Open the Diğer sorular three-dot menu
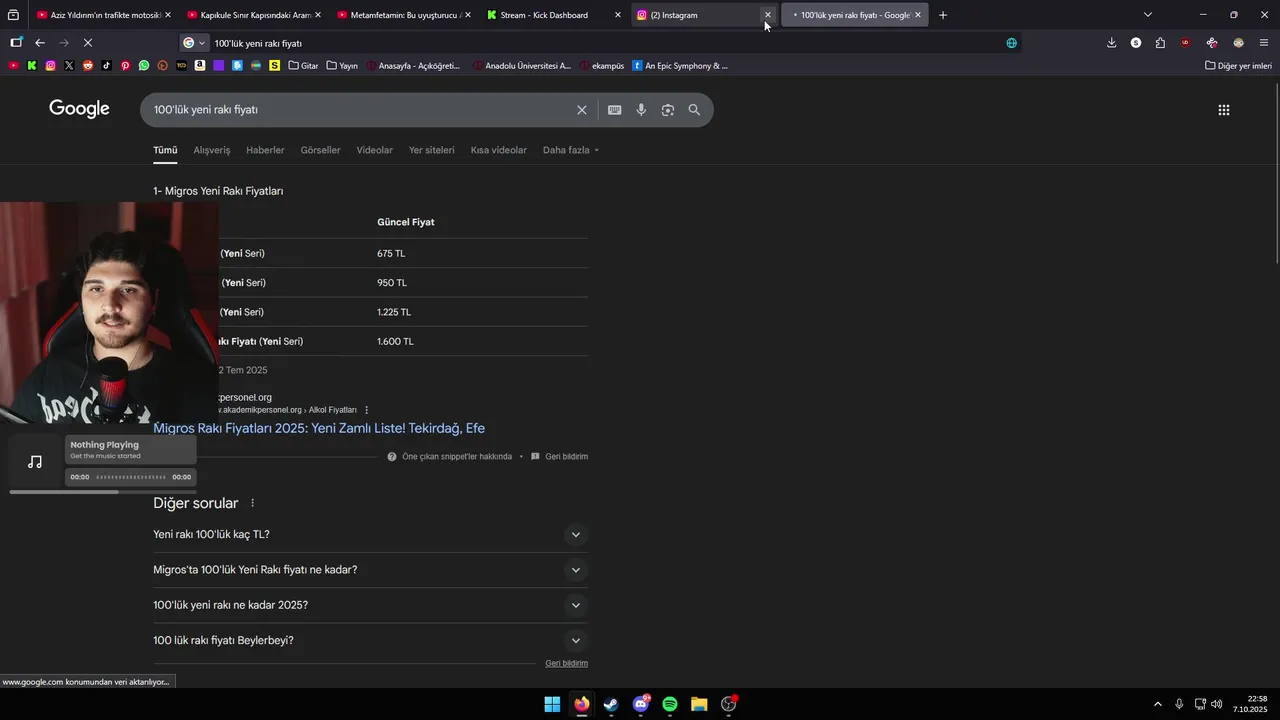Image resolution: width=1280 pixels, height=720 pixels. click(x=252, y=503)
